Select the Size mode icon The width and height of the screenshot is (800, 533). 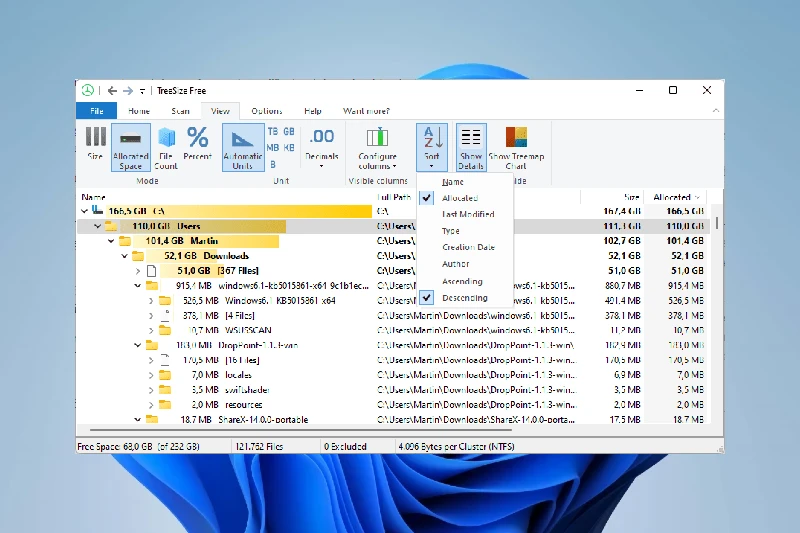tap(95, 143)
